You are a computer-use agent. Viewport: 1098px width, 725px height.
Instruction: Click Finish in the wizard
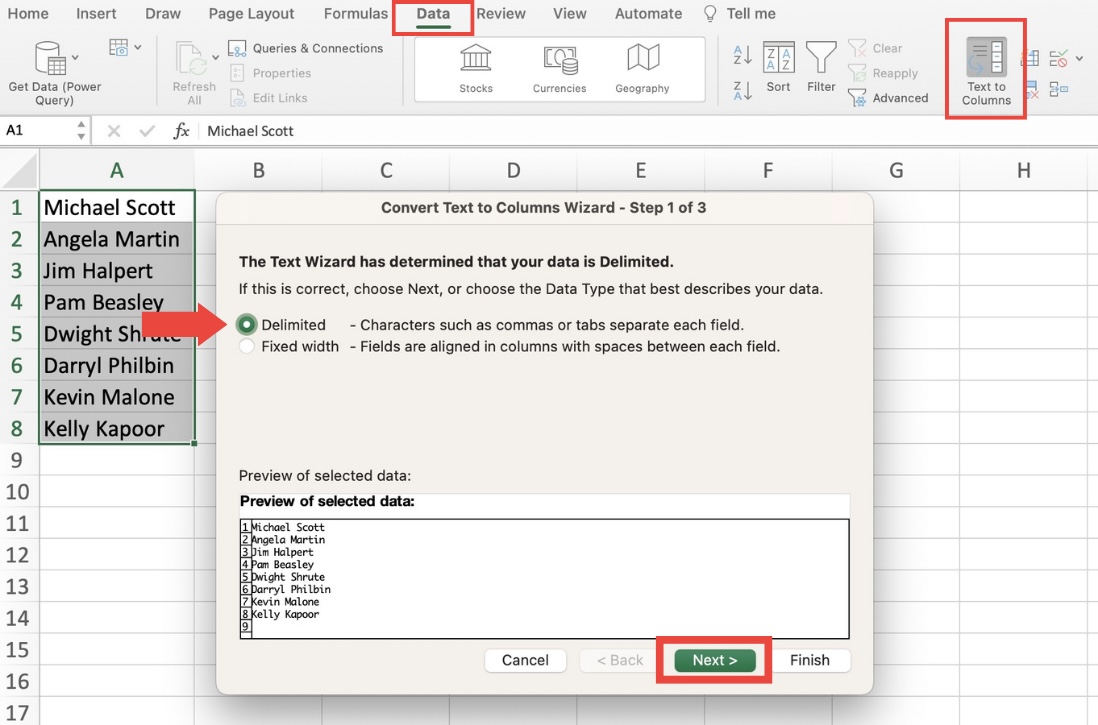[x=809, y=660]
